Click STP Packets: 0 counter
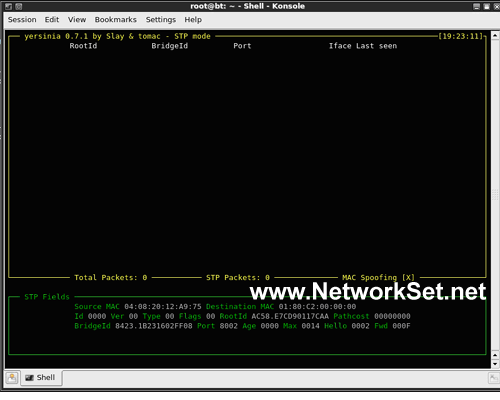This screenshot has height=400, width=500. coord(238,278)
